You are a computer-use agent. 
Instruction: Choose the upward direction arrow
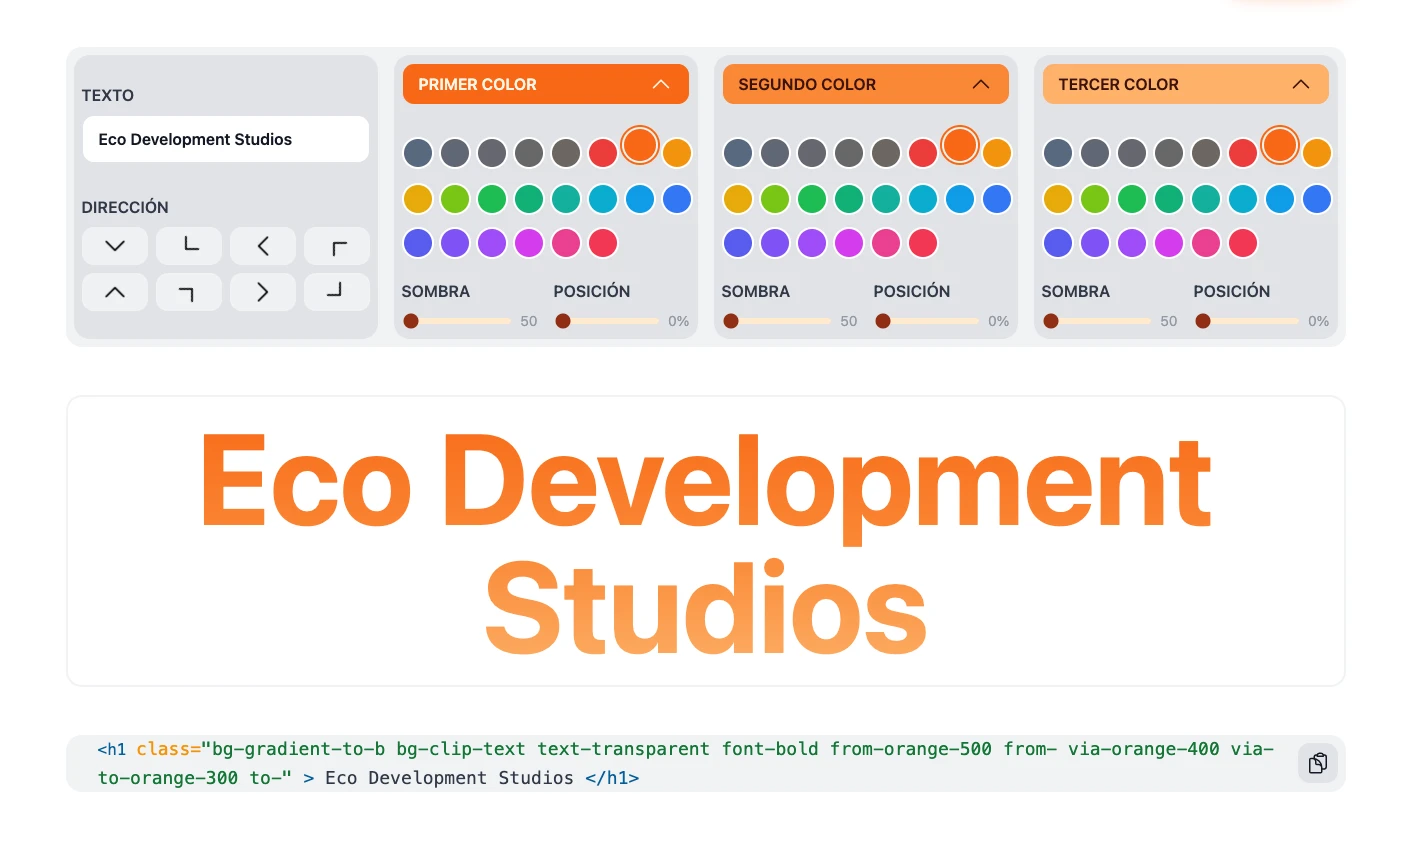(x=115, y=292)
